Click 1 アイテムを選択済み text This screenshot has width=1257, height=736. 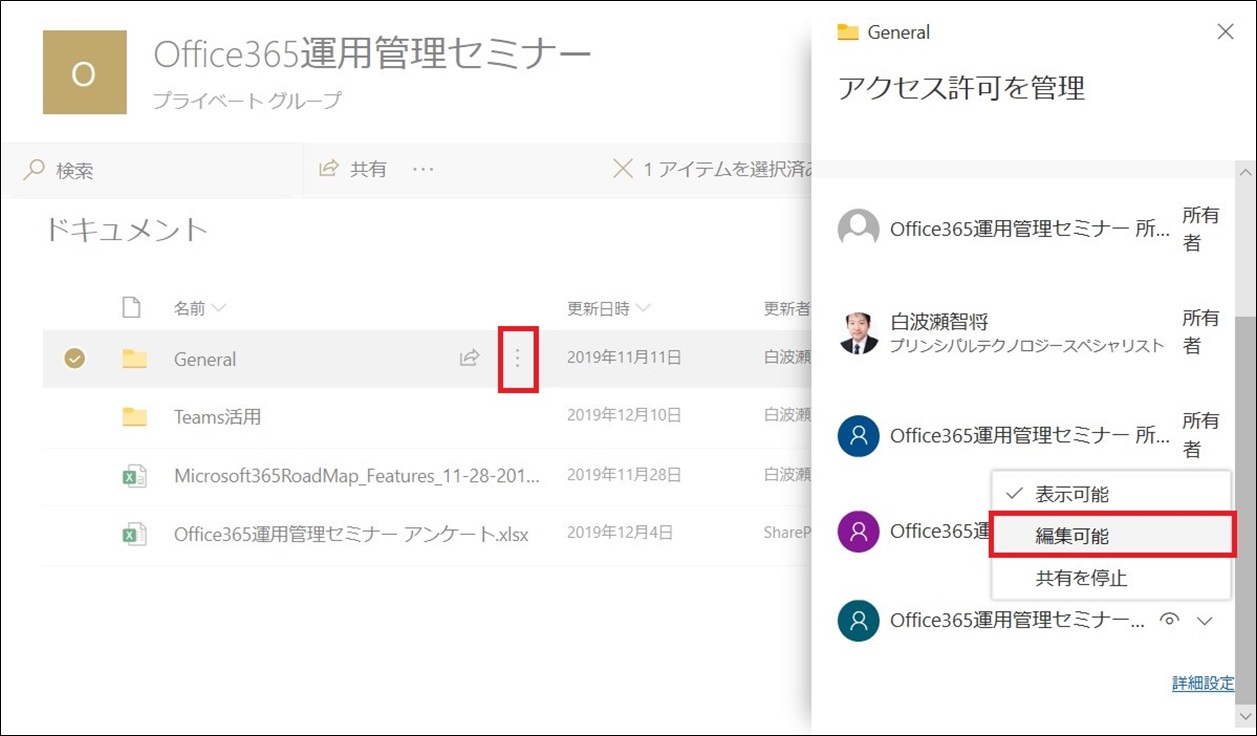point(728,170)
